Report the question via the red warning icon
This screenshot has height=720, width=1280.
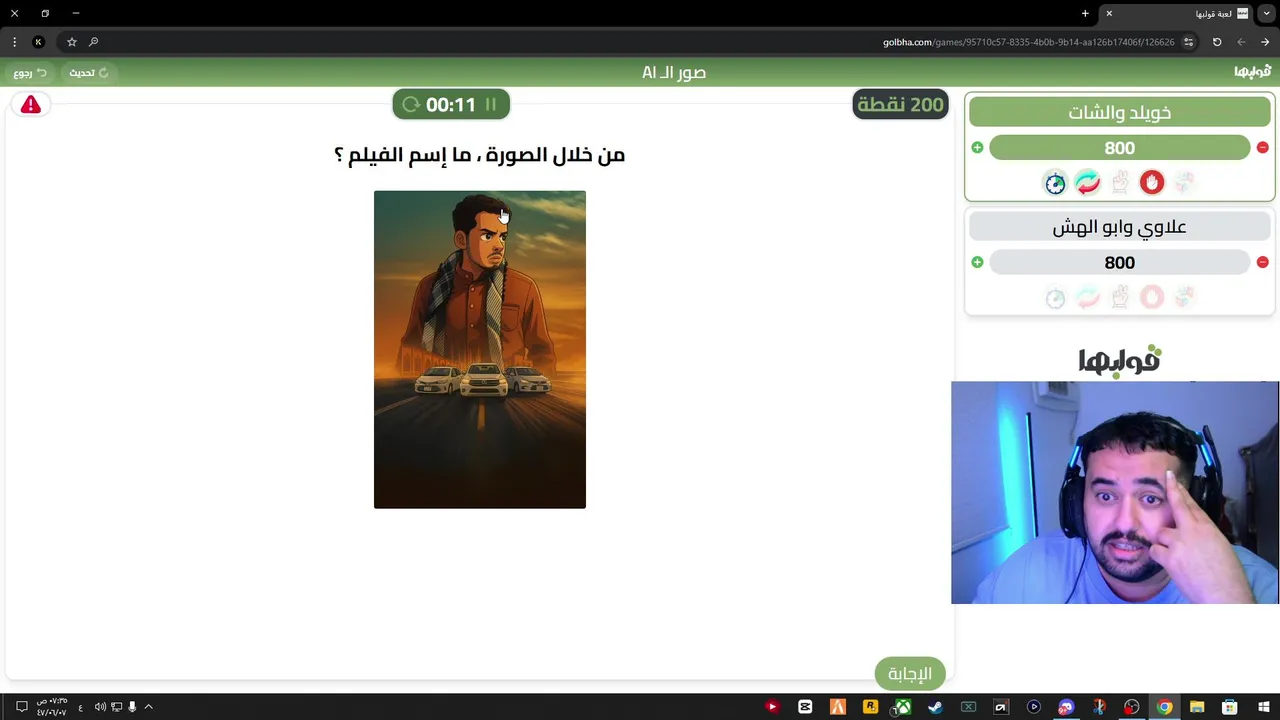point(31,104)
